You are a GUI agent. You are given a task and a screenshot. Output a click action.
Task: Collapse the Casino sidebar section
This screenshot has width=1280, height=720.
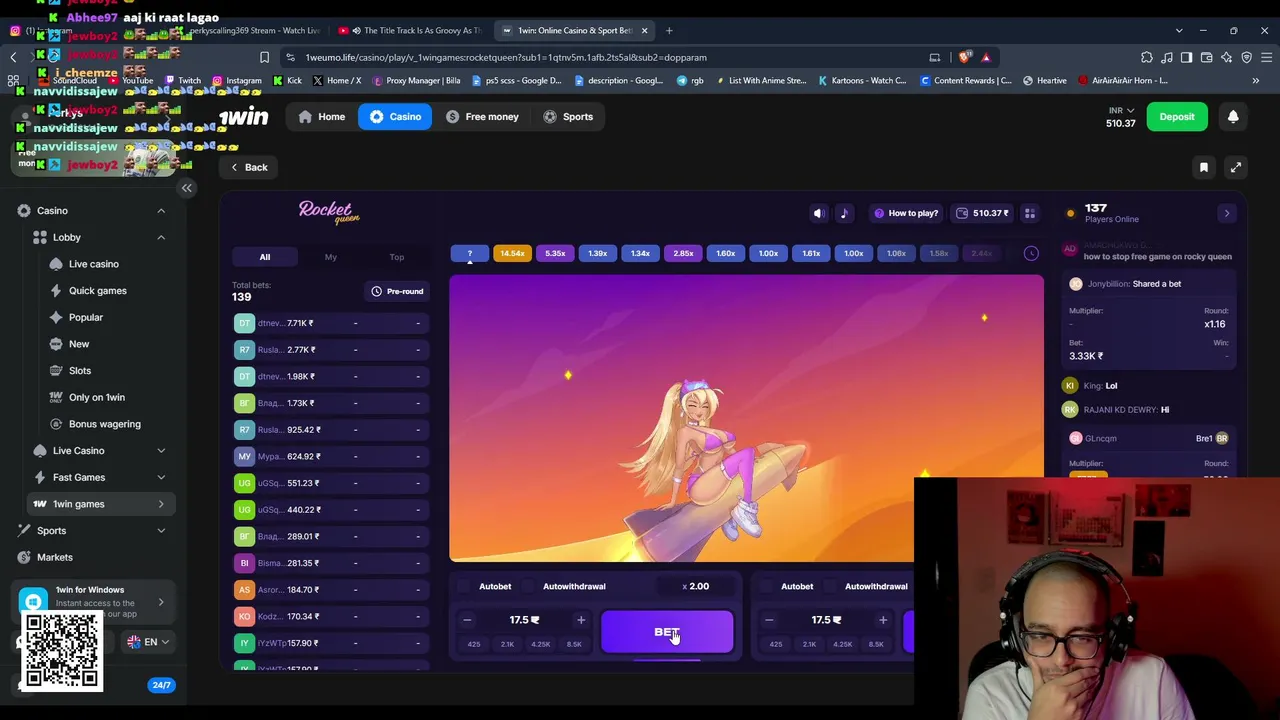(161, 211)
